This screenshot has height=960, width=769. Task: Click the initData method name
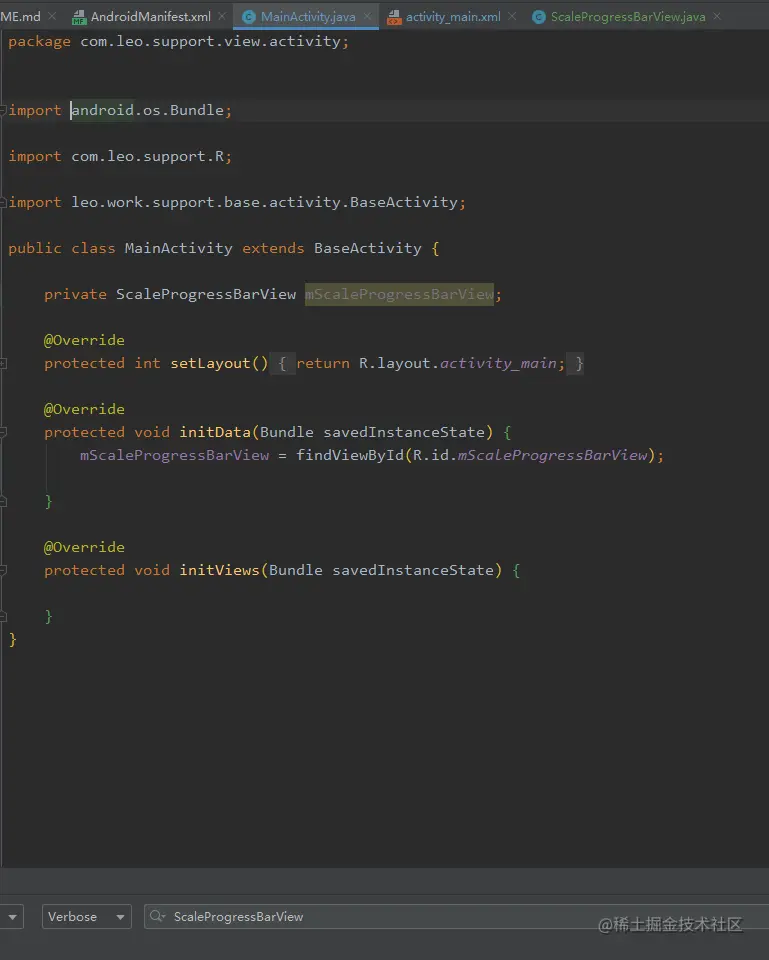(x=215, y=432)
